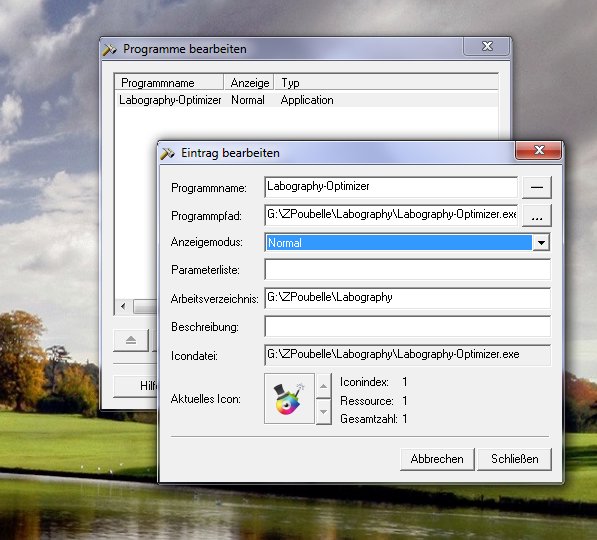This screenshot has width=597, height=540.
Task: Click the Application cell in program list
Action: [x=307, y=100]
